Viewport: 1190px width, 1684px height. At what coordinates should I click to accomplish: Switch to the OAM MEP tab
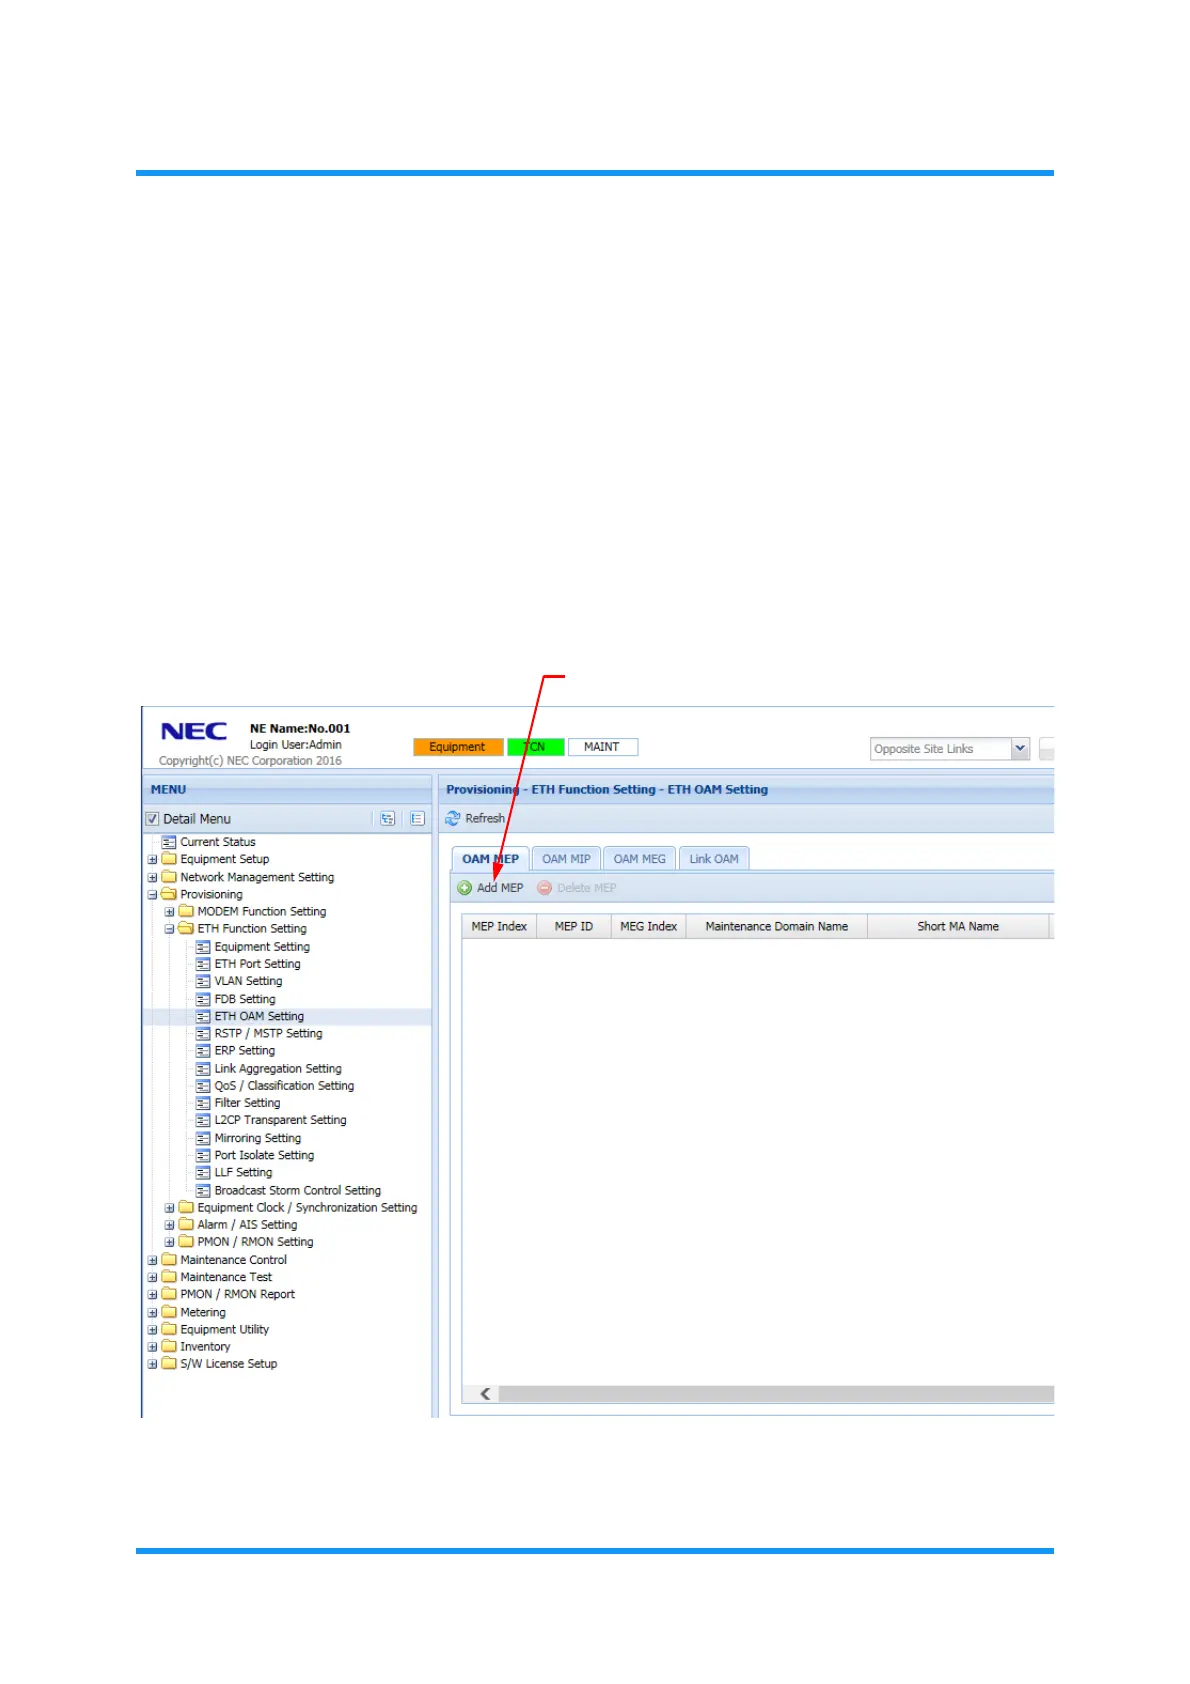(x=490, y=859)
